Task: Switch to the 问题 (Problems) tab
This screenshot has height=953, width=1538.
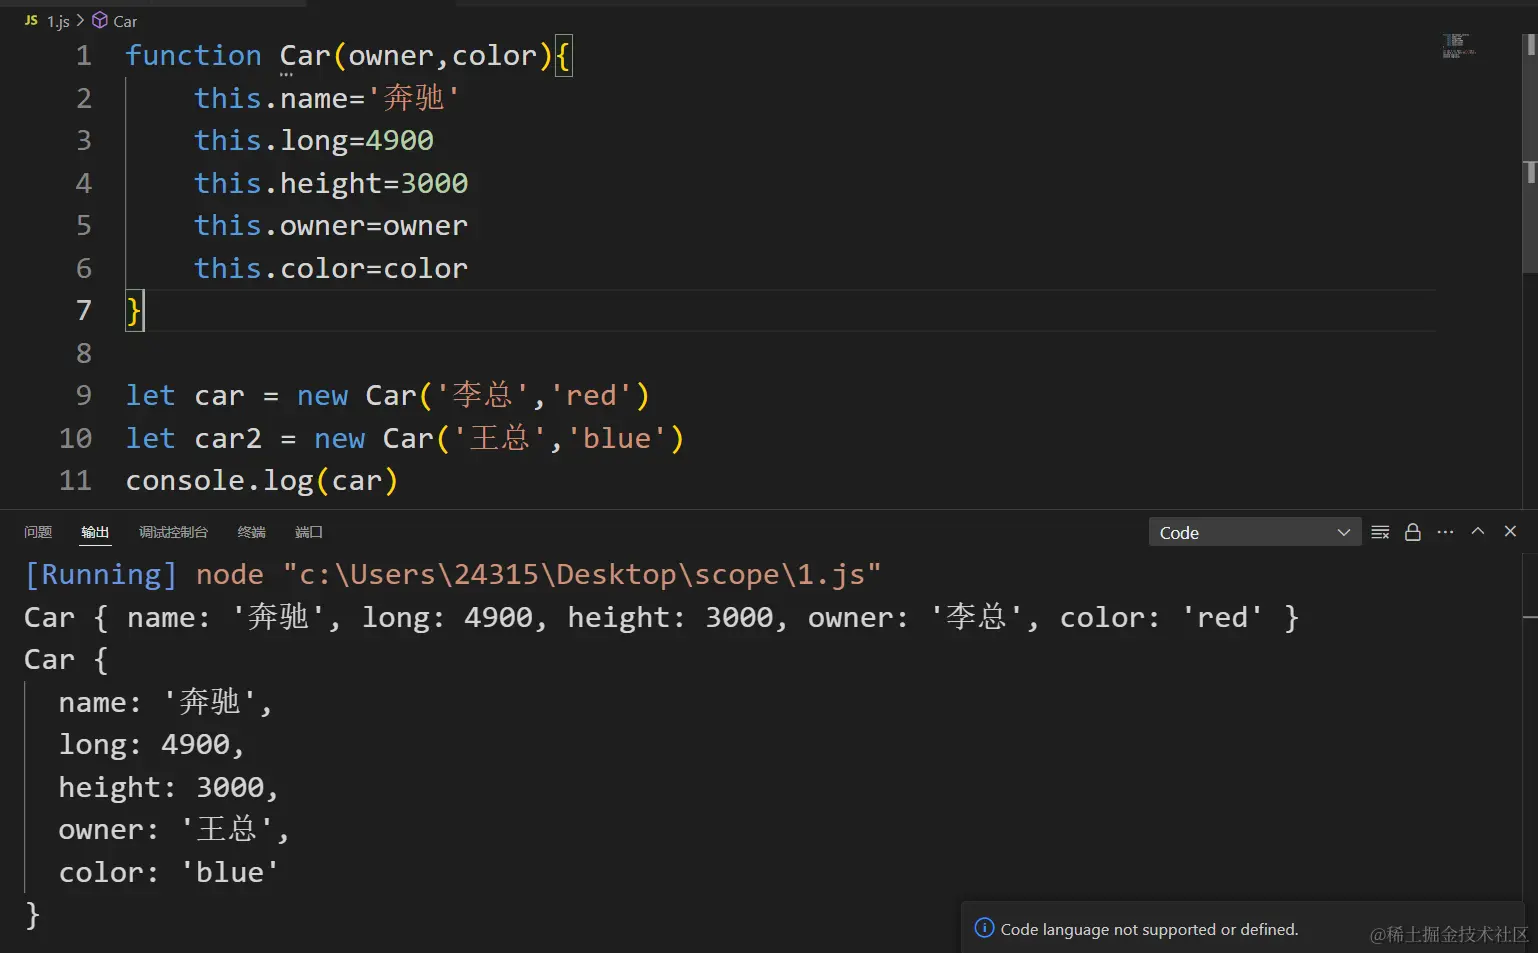Action: (x=38, y=532)
